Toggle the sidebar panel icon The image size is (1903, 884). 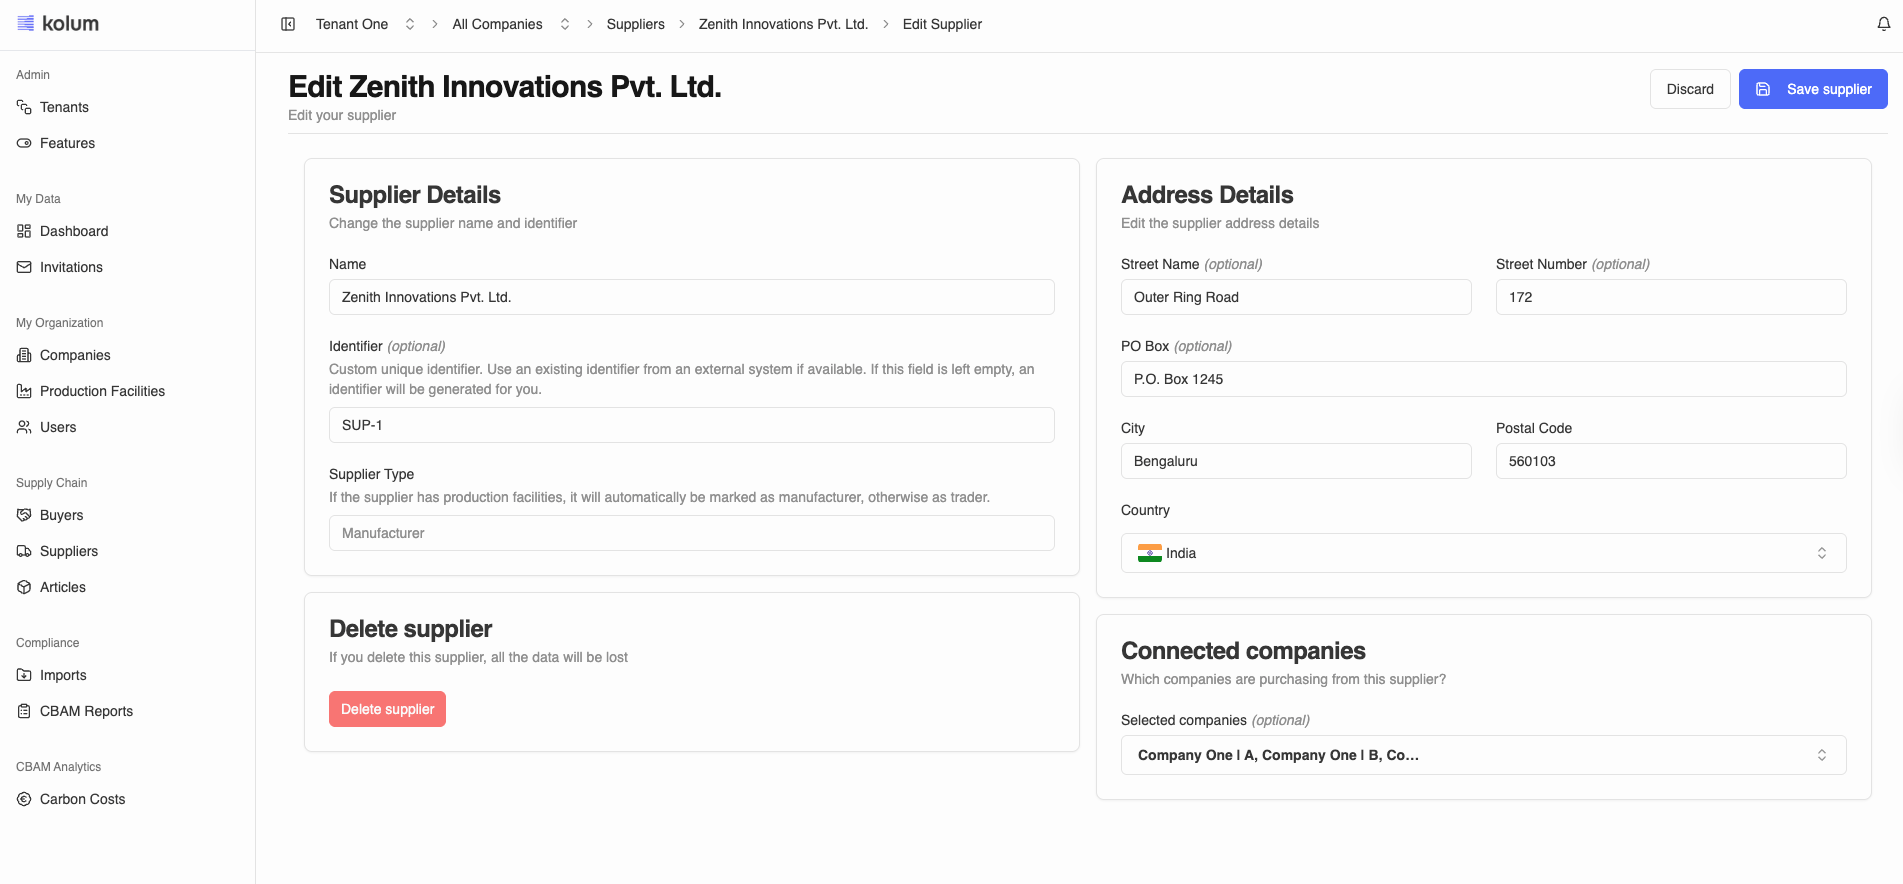click(288, 24)
